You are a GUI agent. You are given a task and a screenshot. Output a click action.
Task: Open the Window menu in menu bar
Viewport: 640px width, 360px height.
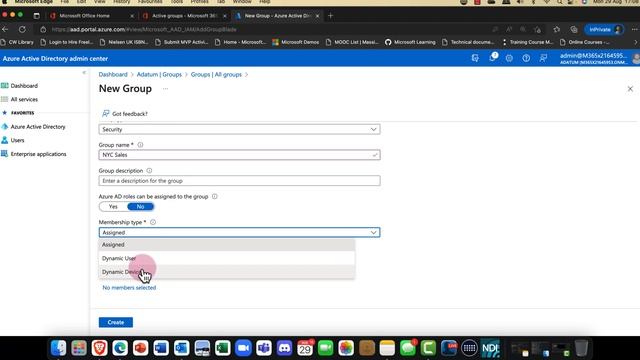click(x=242, y=2)
